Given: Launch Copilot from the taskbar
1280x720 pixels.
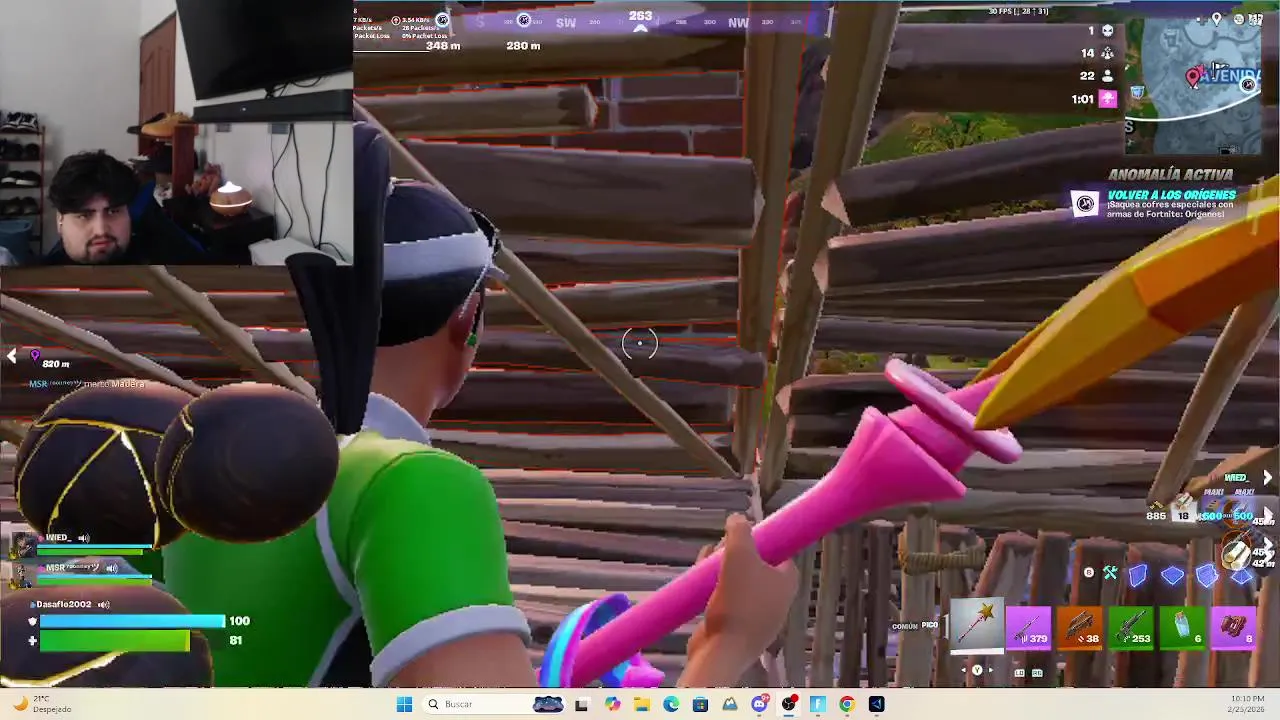Looking at the screenshot, I should click(x=612, y=704).
